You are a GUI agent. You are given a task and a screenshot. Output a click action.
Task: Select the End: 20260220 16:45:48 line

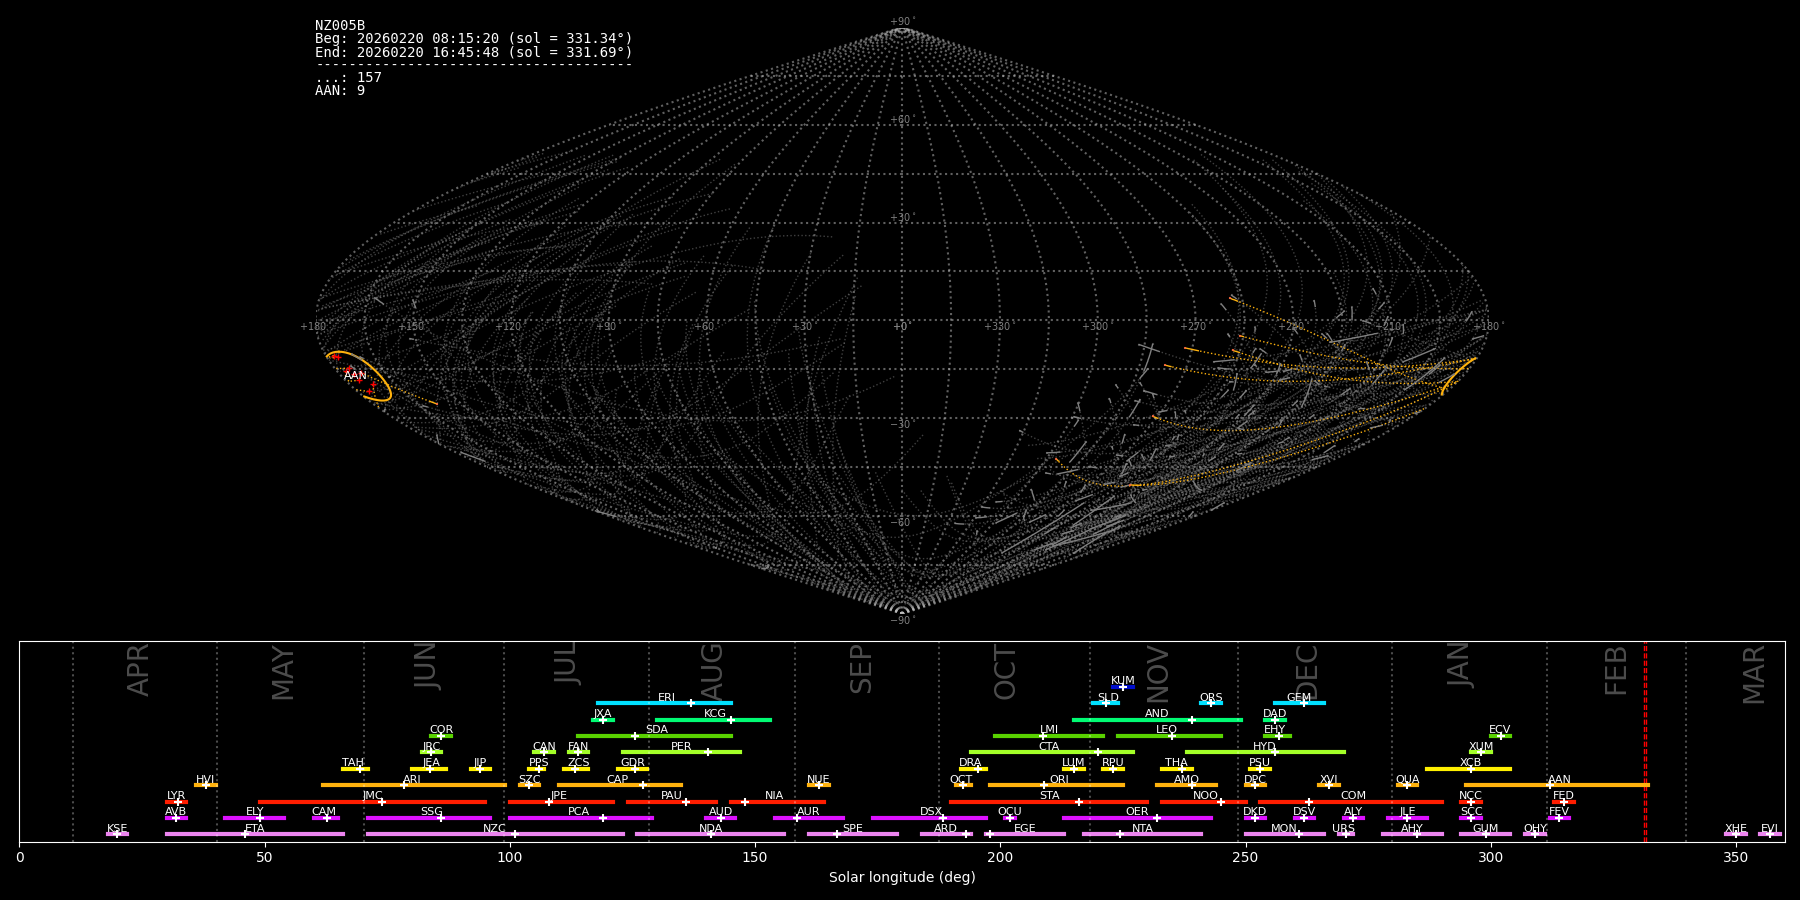click(x=474, y=52)
